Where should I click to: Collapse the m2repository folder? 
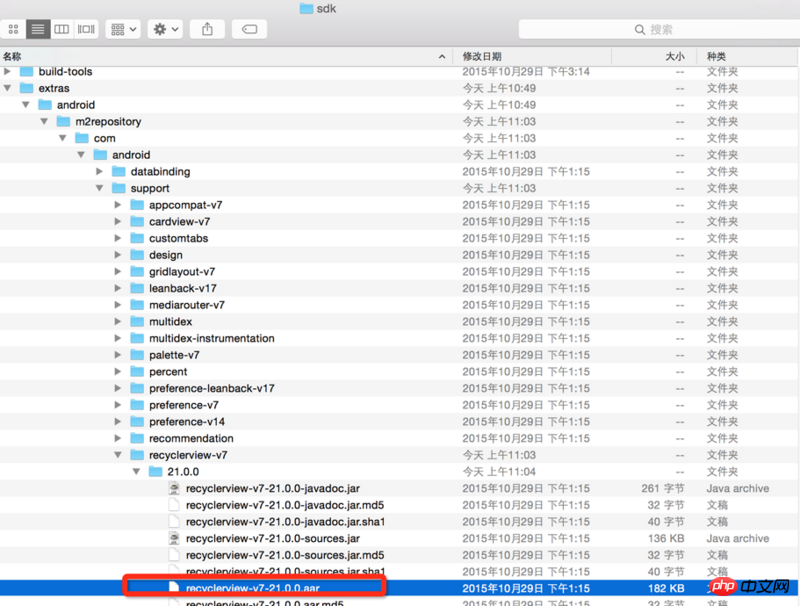pos(45,122)
